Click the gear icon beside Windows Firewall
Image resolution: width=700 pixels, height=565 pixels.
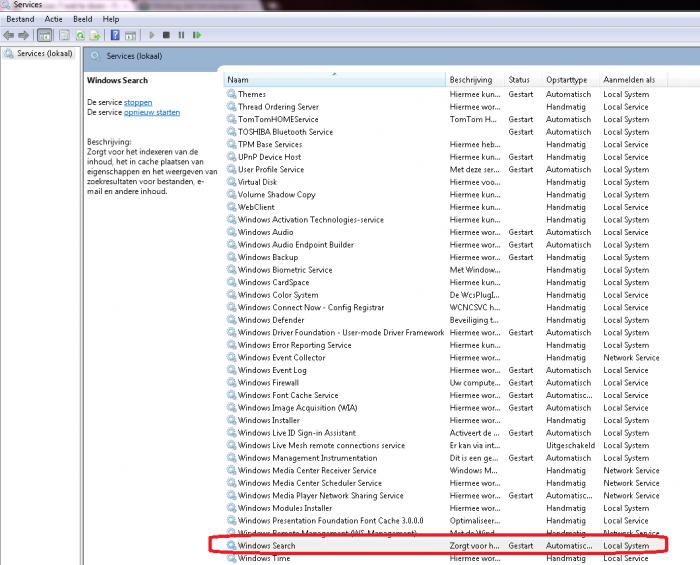pyautogui.click(x=231, y=382)
